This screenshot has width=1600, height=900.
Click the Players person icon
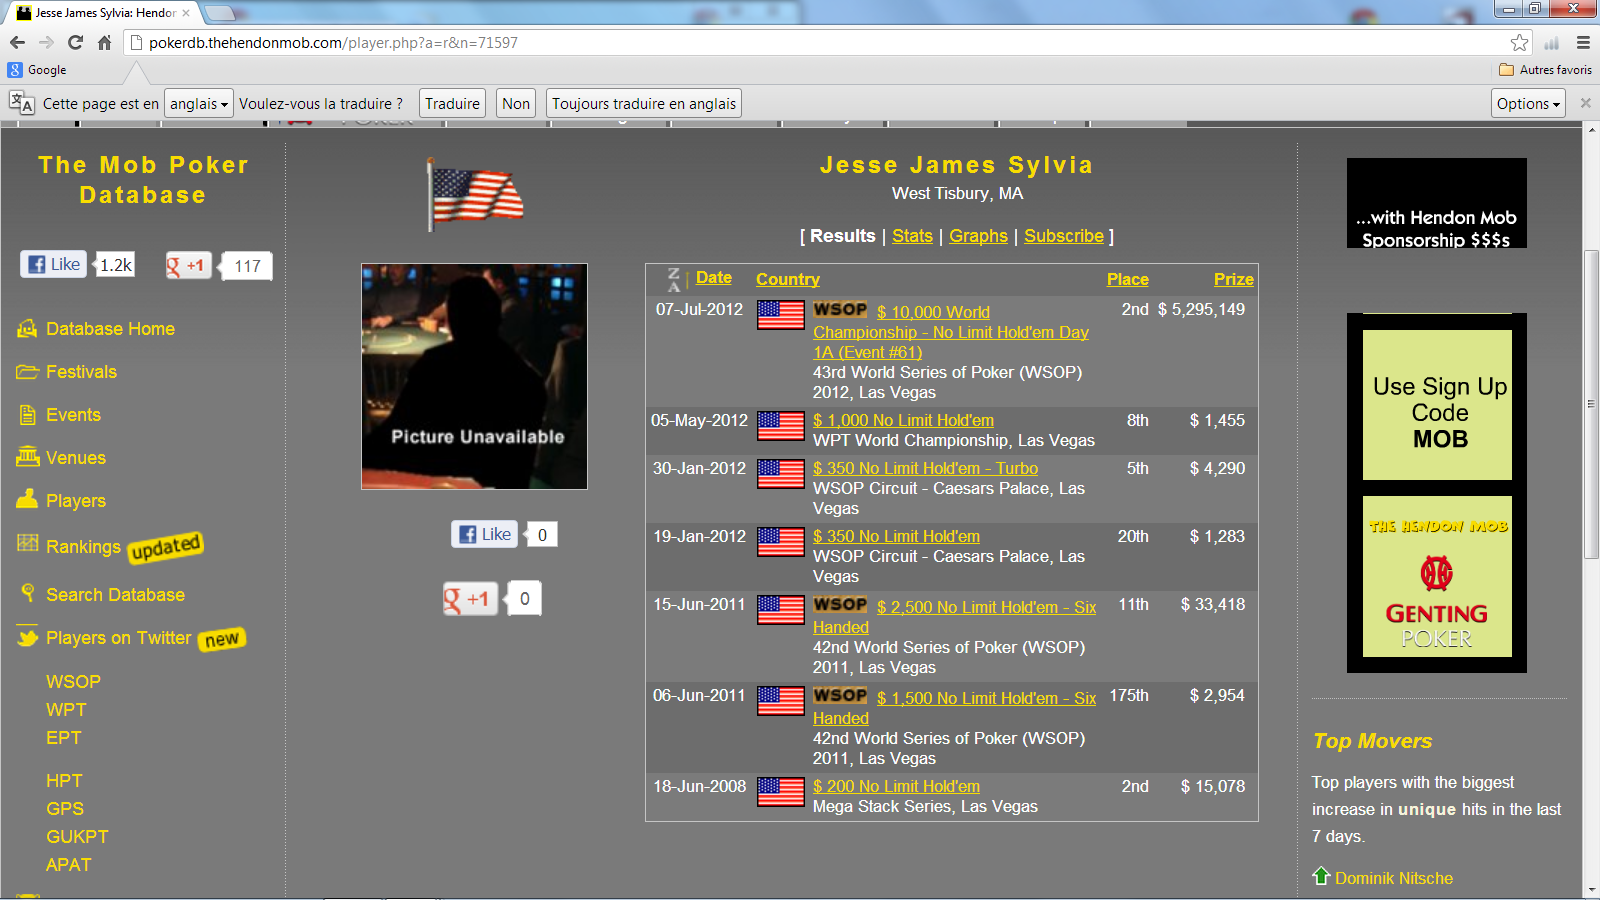click(27, 499)
